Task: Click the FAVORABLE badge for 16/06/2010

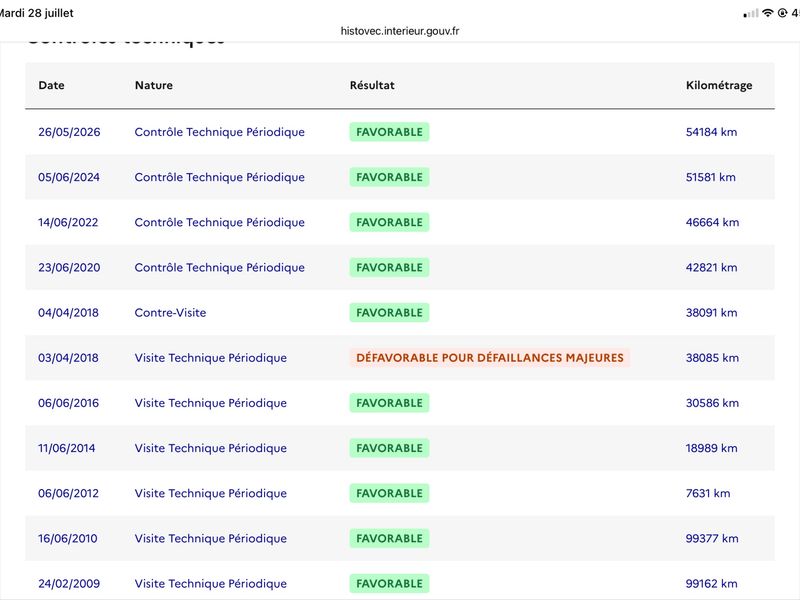Action: point(389,538)
